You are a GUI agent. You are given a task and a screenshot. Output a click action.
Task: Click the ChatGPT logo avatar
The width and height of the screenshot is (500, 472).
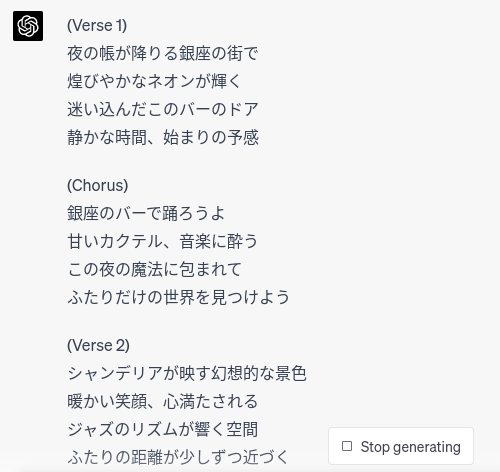(x=28, y=26)
